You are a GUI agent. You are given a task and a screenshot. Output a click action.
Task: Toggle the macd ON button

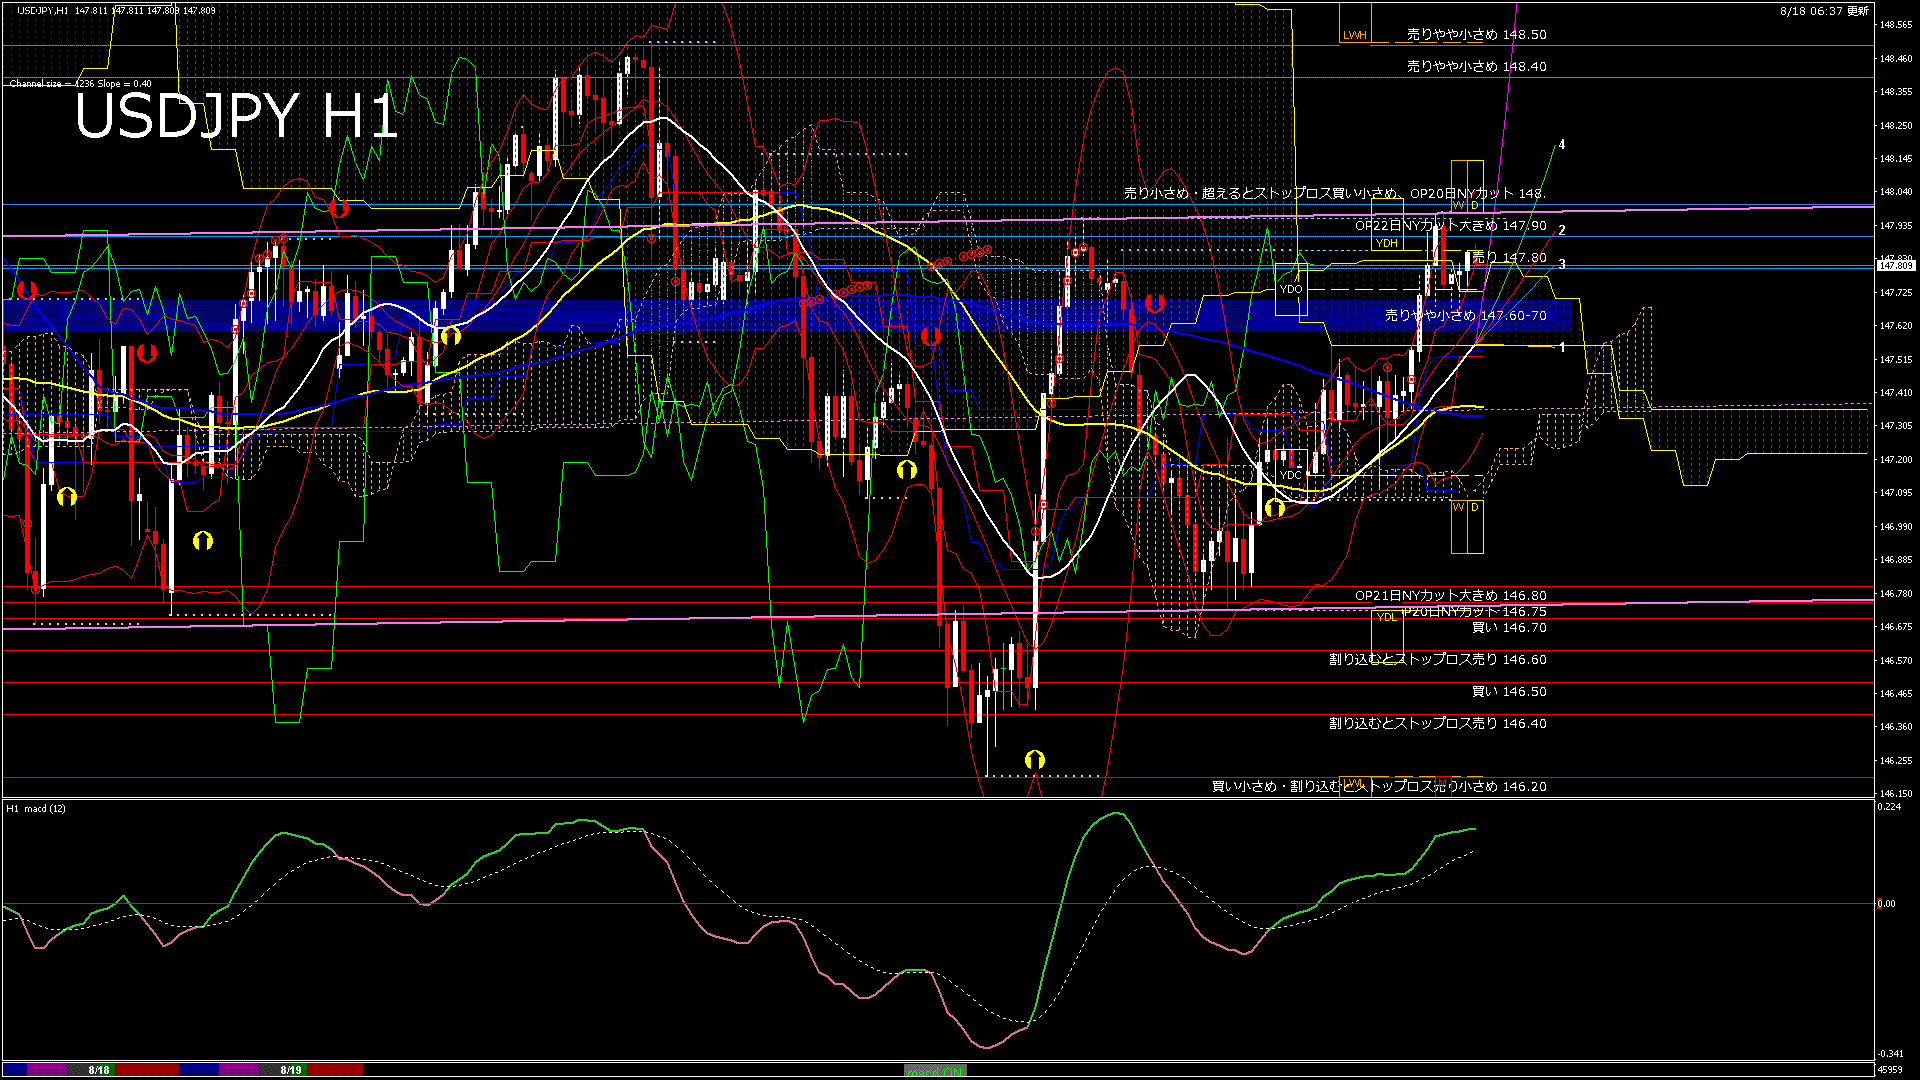click(935, 1071)
